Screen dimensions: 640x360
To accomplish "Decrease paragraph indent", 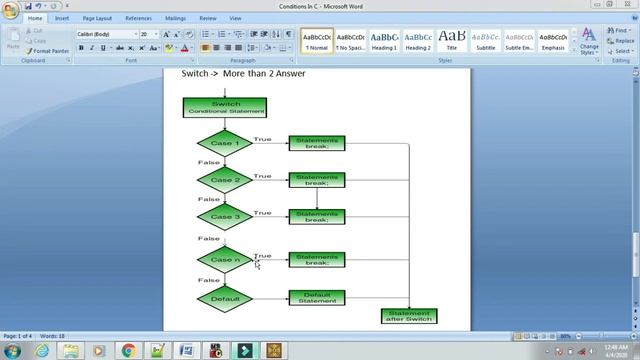I will 253,34.
